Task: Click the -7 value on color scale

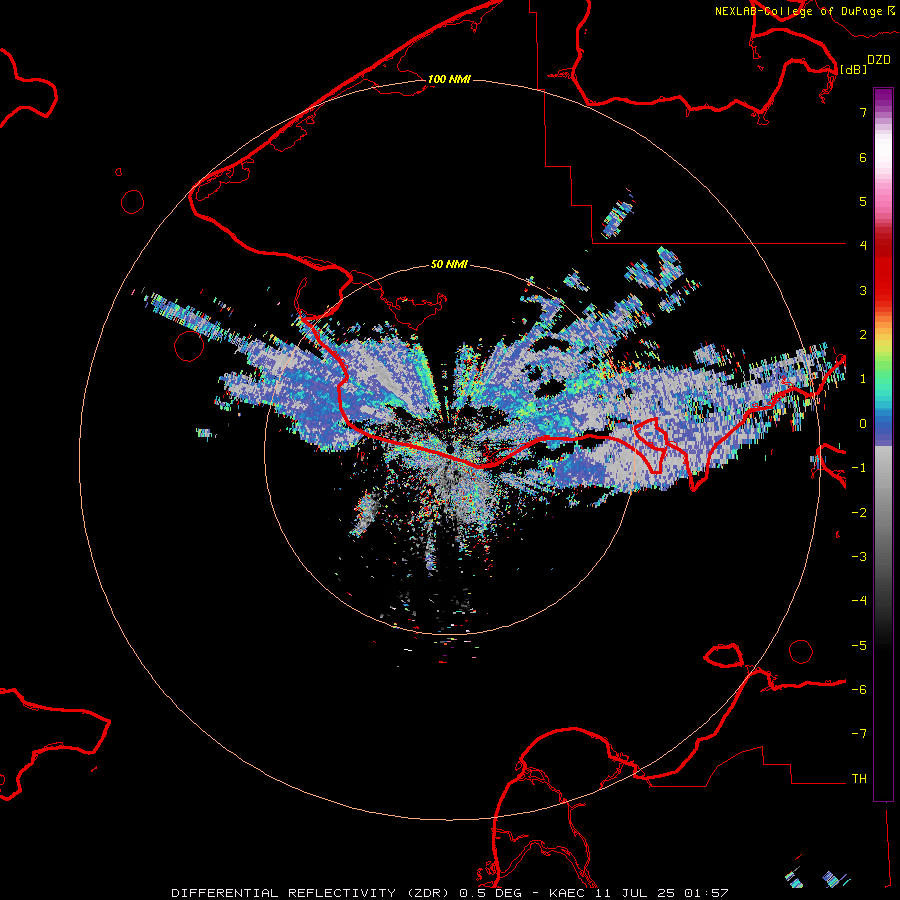Action: [x=859, y=734]
